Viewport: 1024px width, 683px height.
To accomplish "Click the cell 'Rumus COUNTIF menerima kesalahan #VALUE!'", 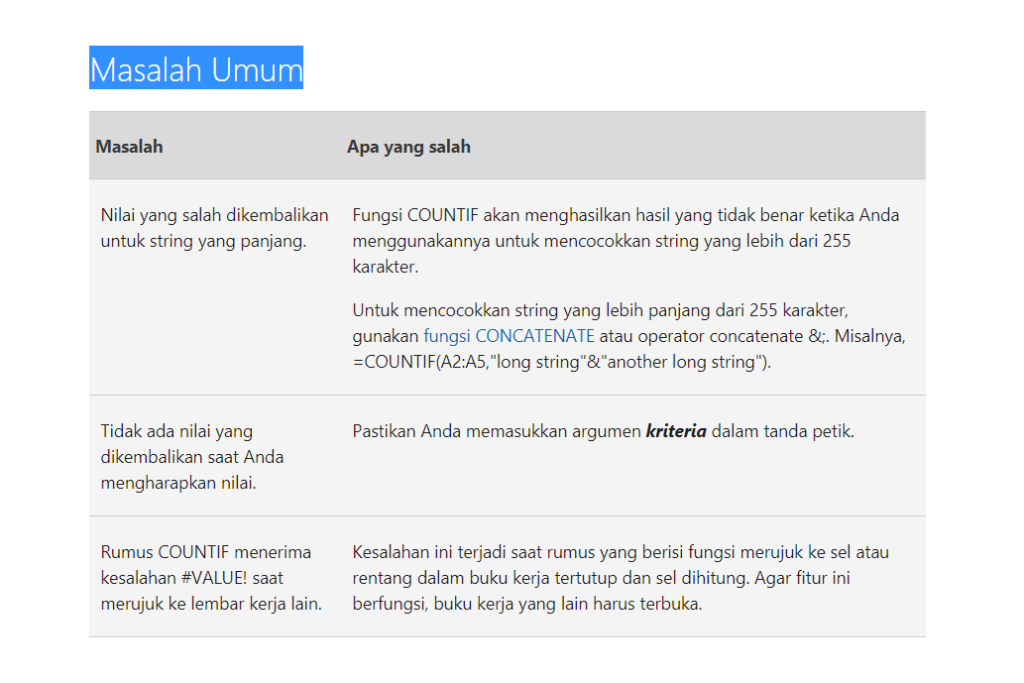I will [211, 578].
